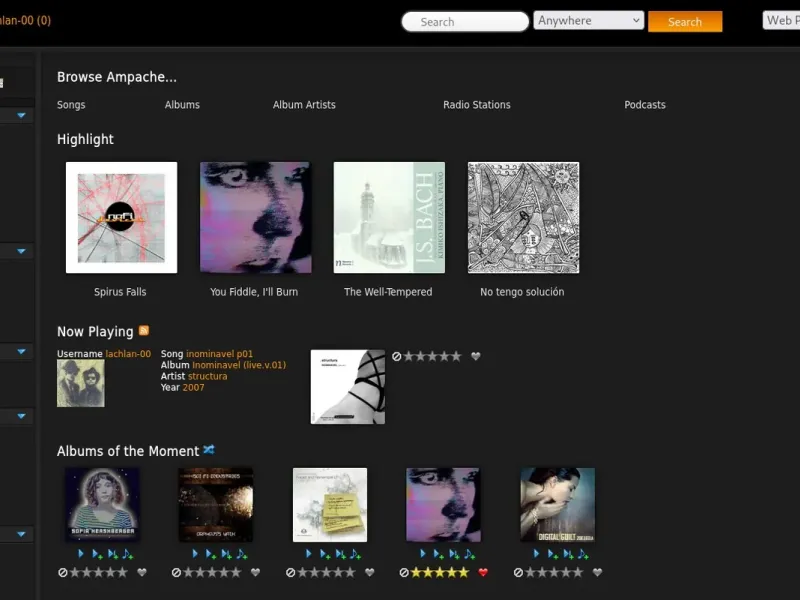Rate Sofia Hershberger album five stars

[x=122, y=572]
